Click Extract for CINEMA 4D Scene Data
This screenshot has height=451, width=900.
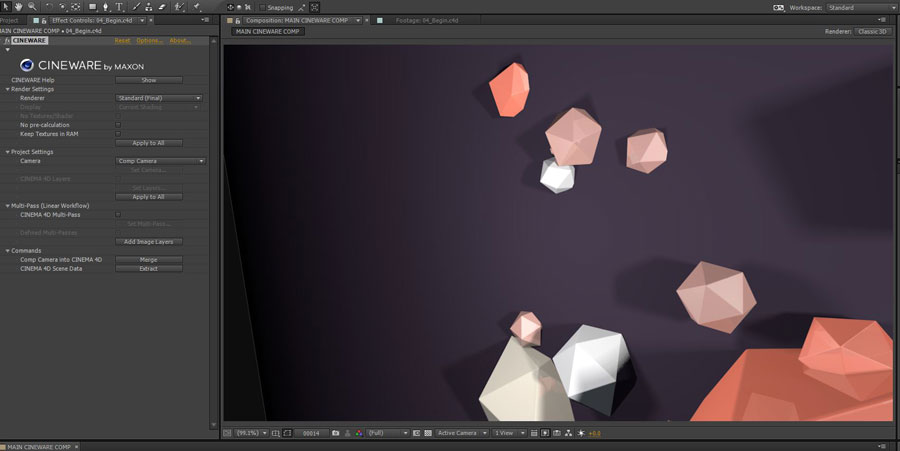point(149,269)
